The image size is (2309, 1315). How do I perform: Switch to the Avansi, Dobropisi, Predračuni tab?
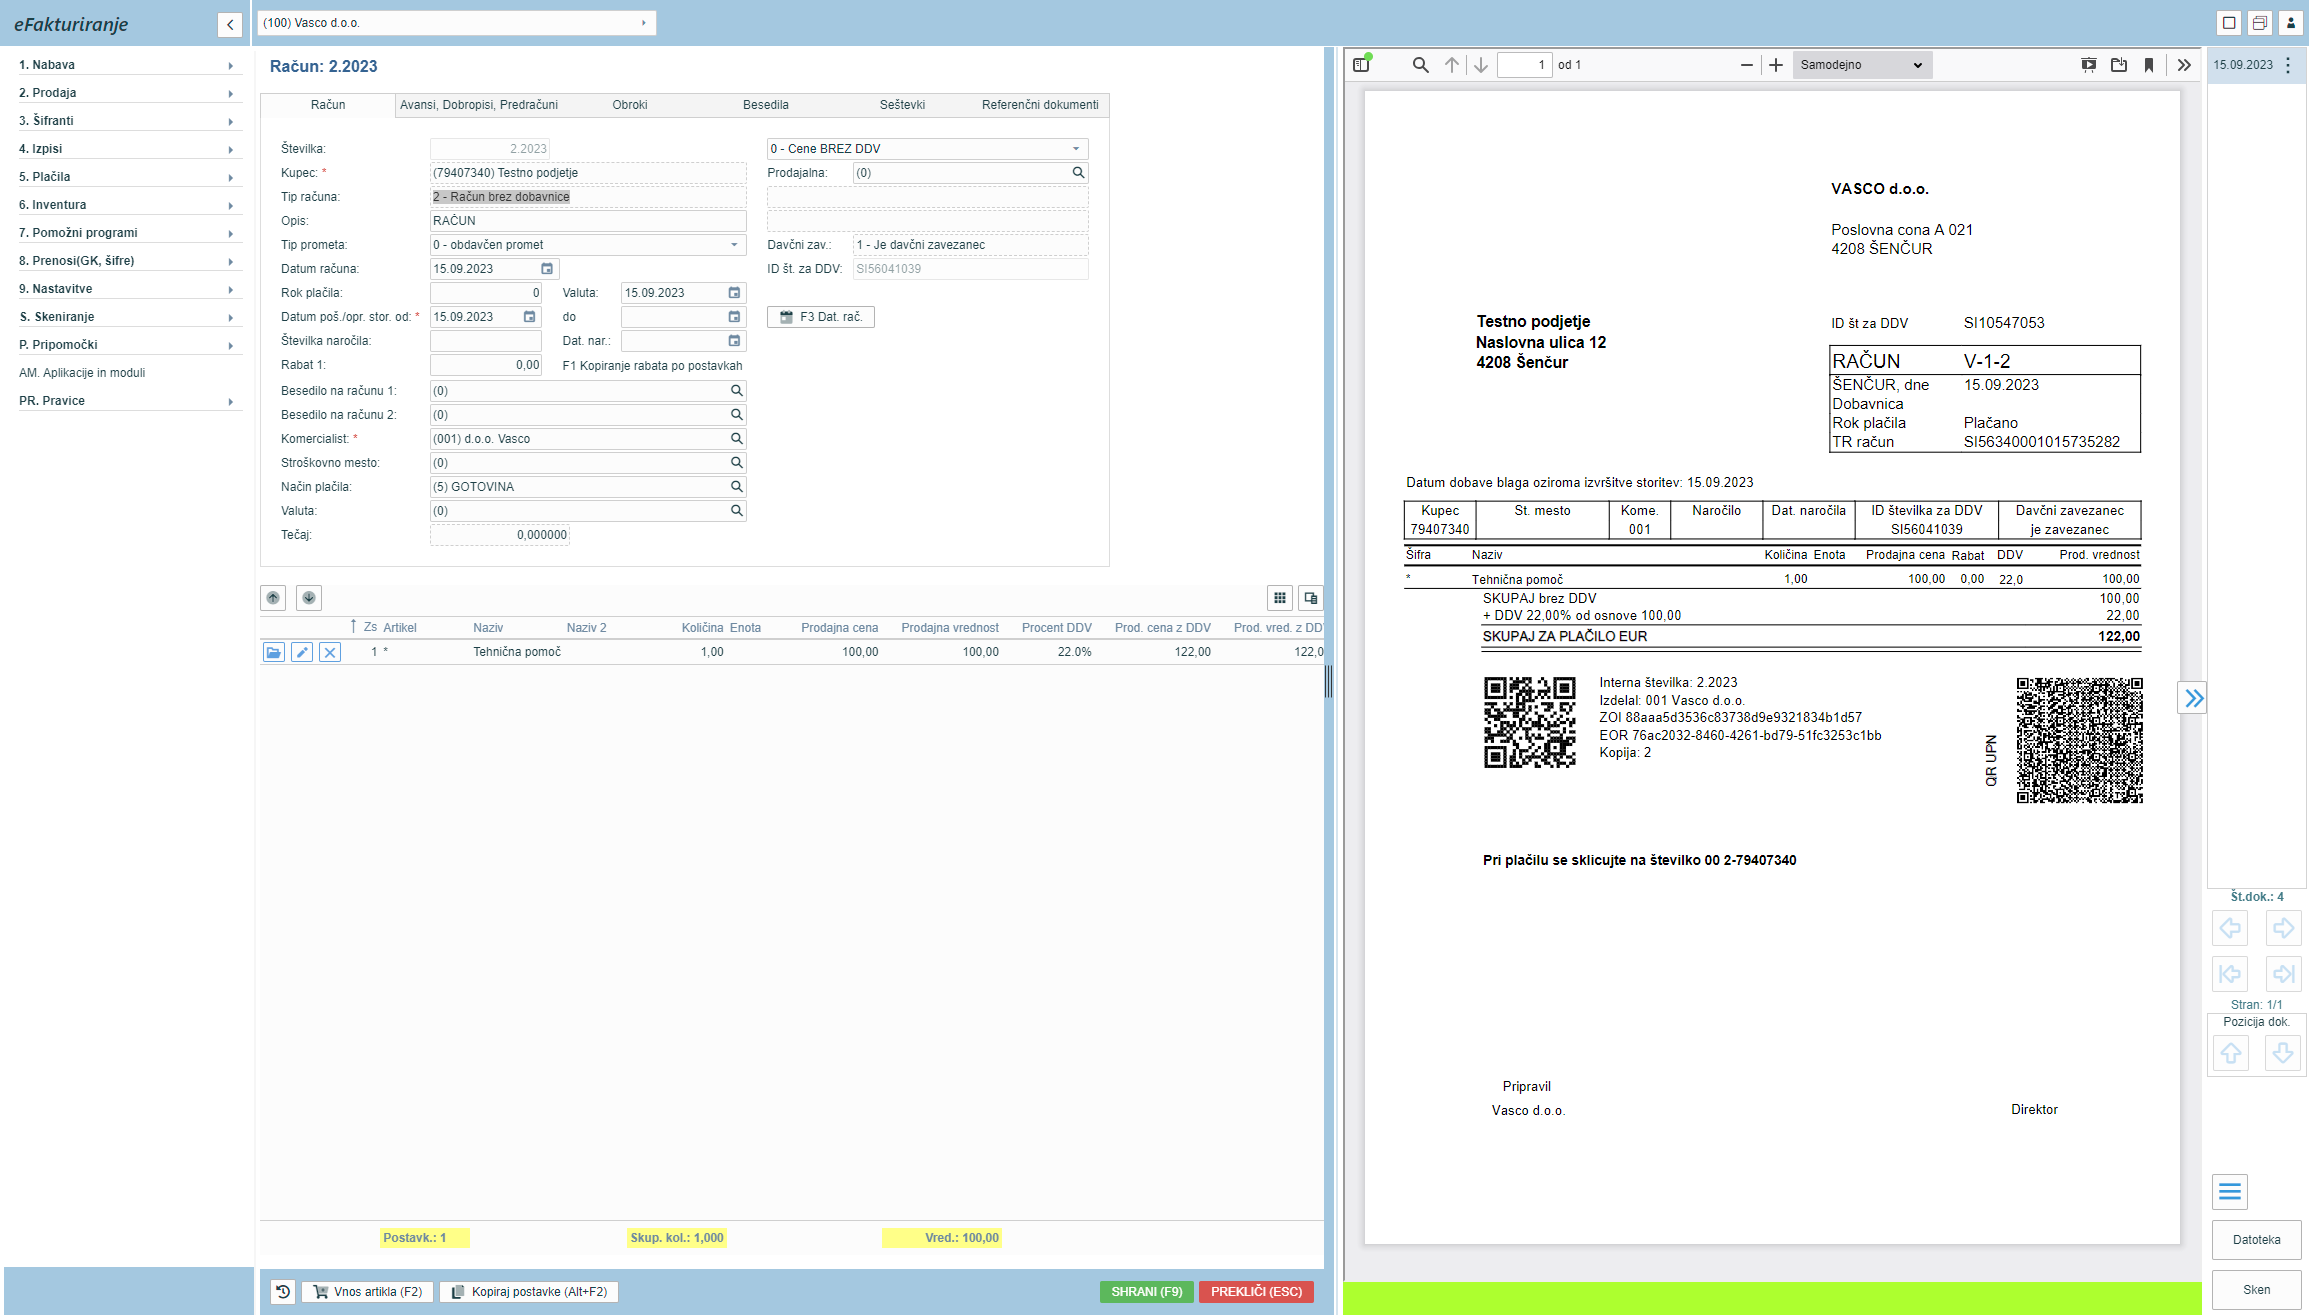click(479, 105)
